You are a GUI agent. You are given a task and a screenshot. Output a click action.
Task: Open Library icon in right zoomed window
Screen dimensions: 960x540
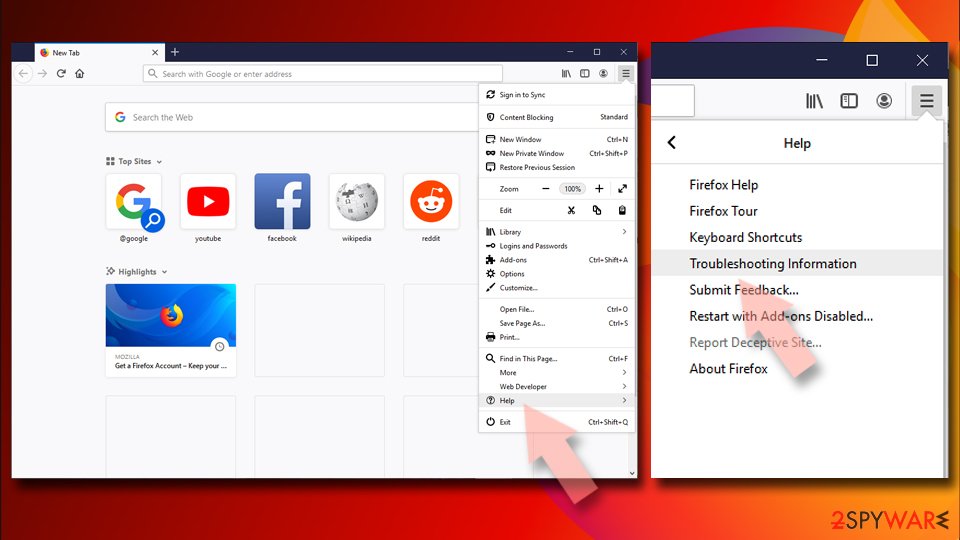[x=814, y=100]
